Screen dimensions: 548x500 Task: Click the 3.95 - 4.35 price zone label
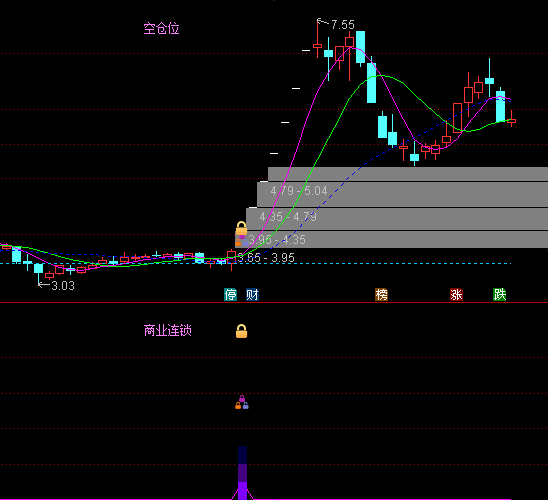click(277, 240)
